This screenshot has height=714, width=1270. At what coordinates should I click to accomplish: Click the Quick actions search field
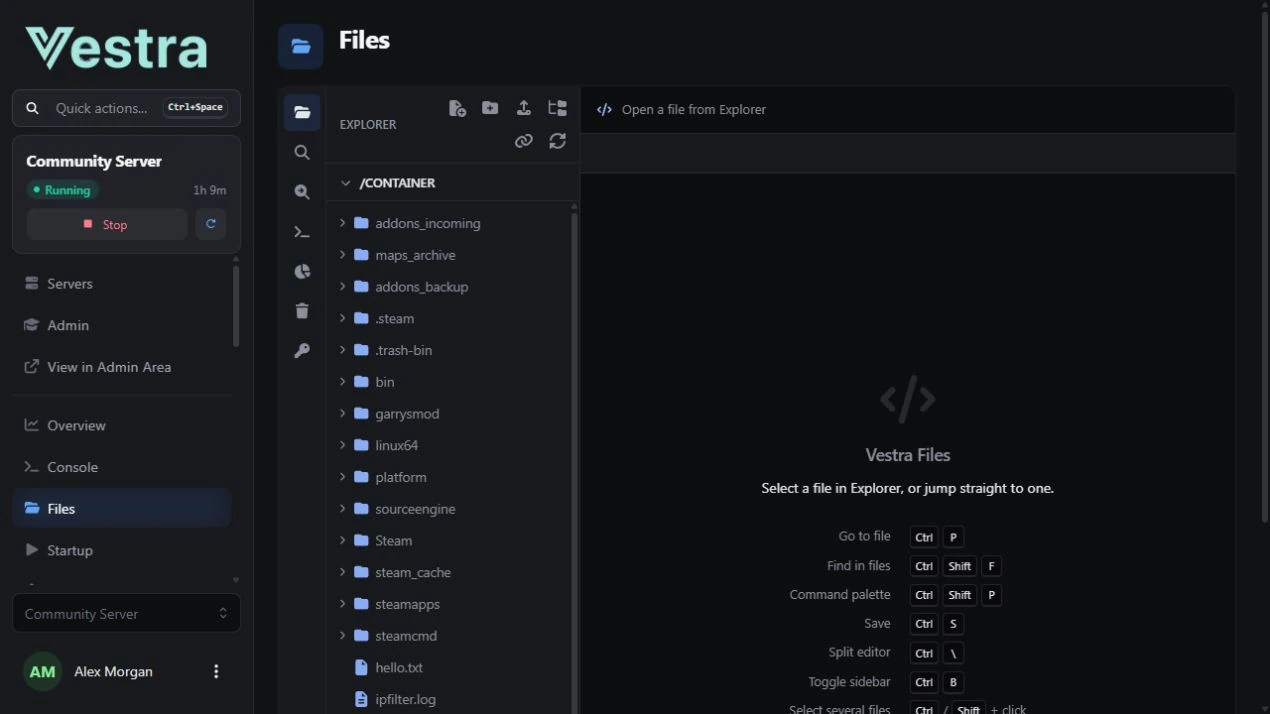126,108
